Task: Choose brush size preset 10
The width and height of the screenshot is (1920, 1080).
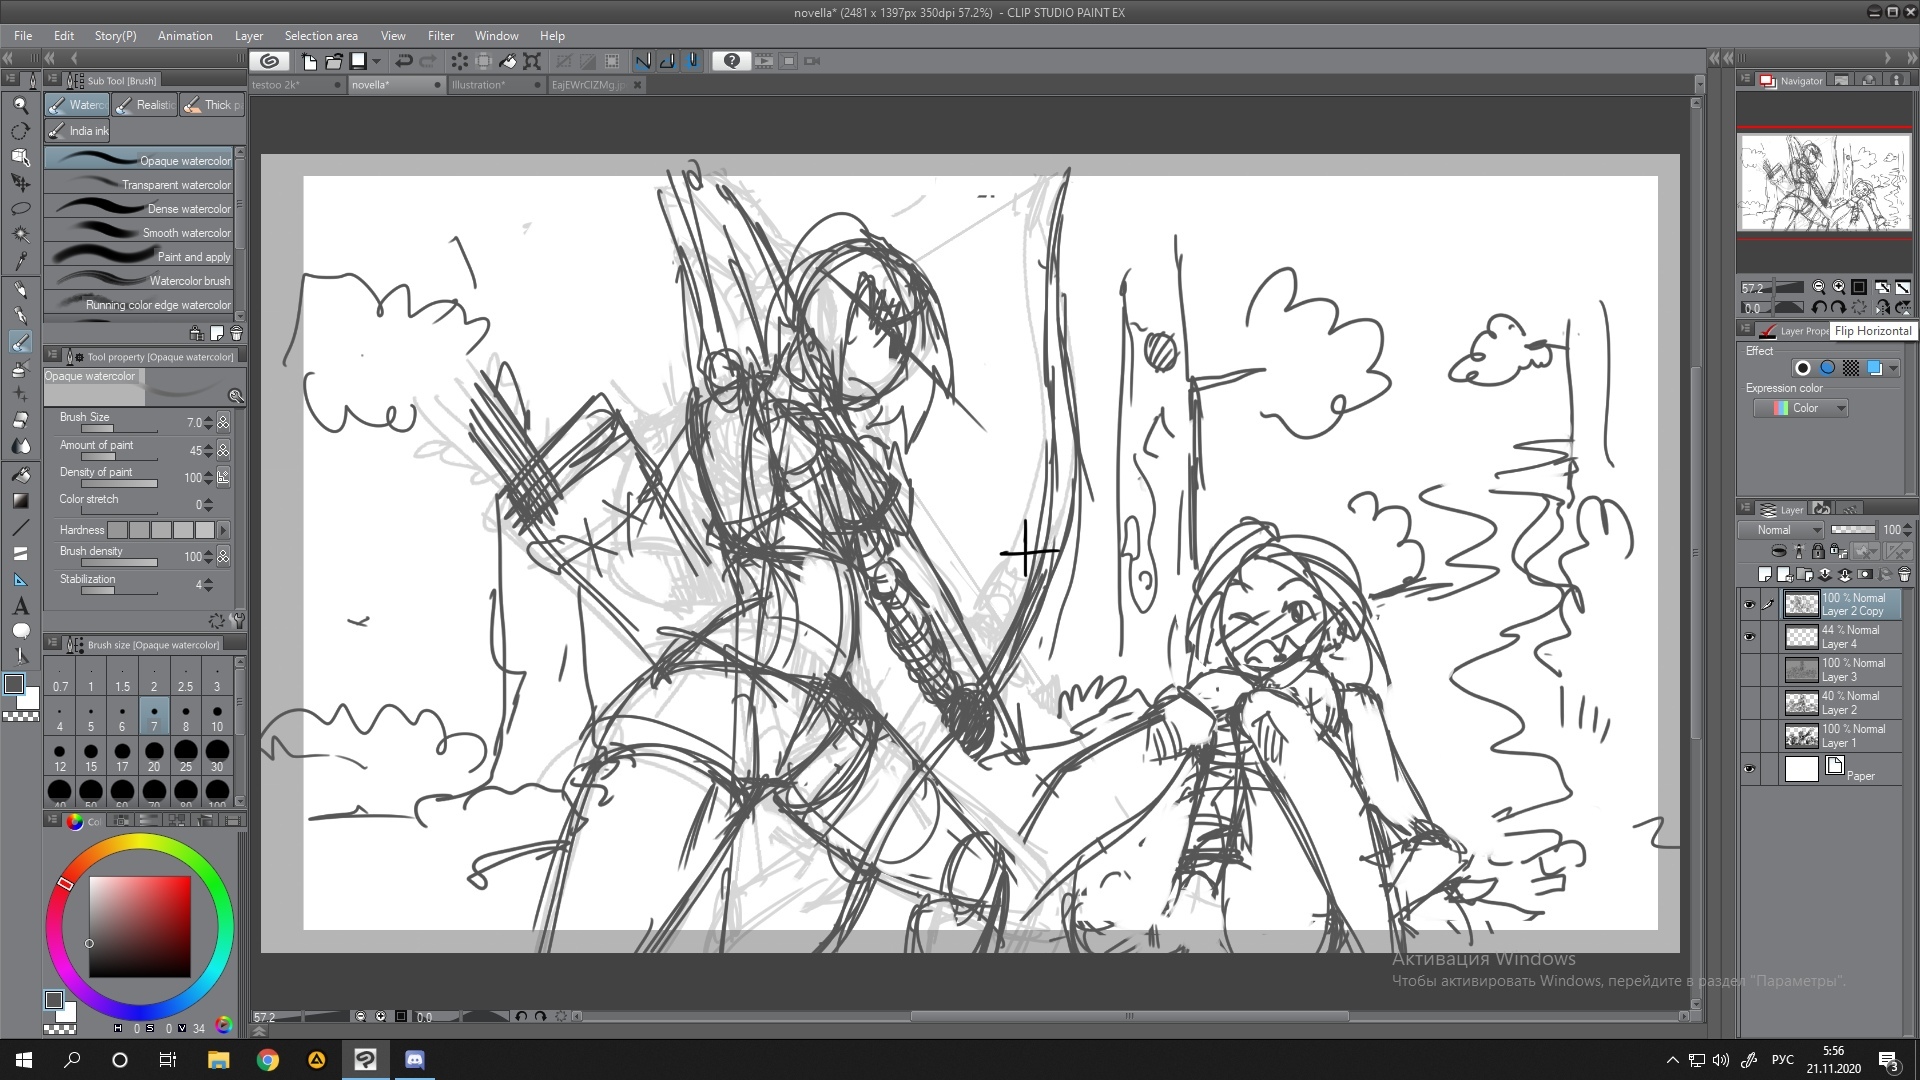Action: tap(217, 718)
